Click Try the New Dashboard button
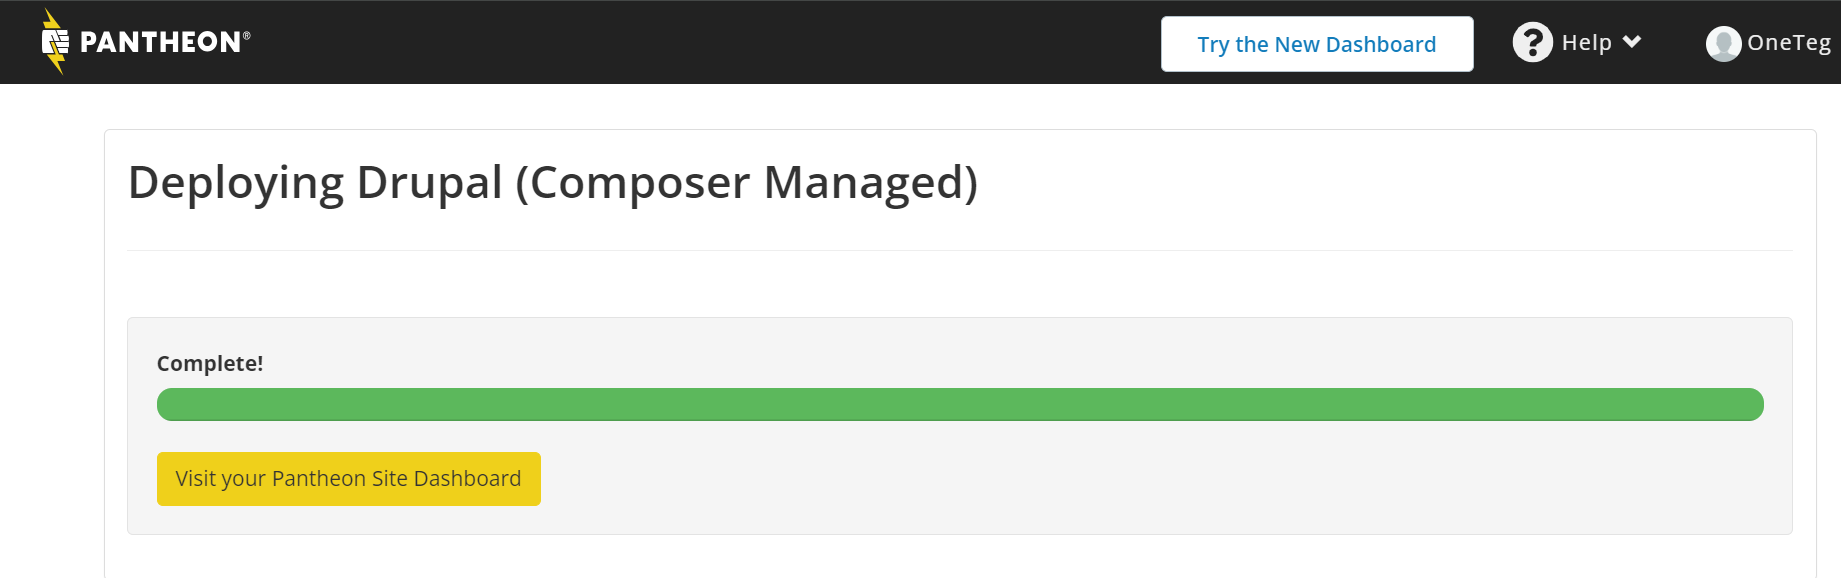1841x578 pixels. [x=1316, y=44]
